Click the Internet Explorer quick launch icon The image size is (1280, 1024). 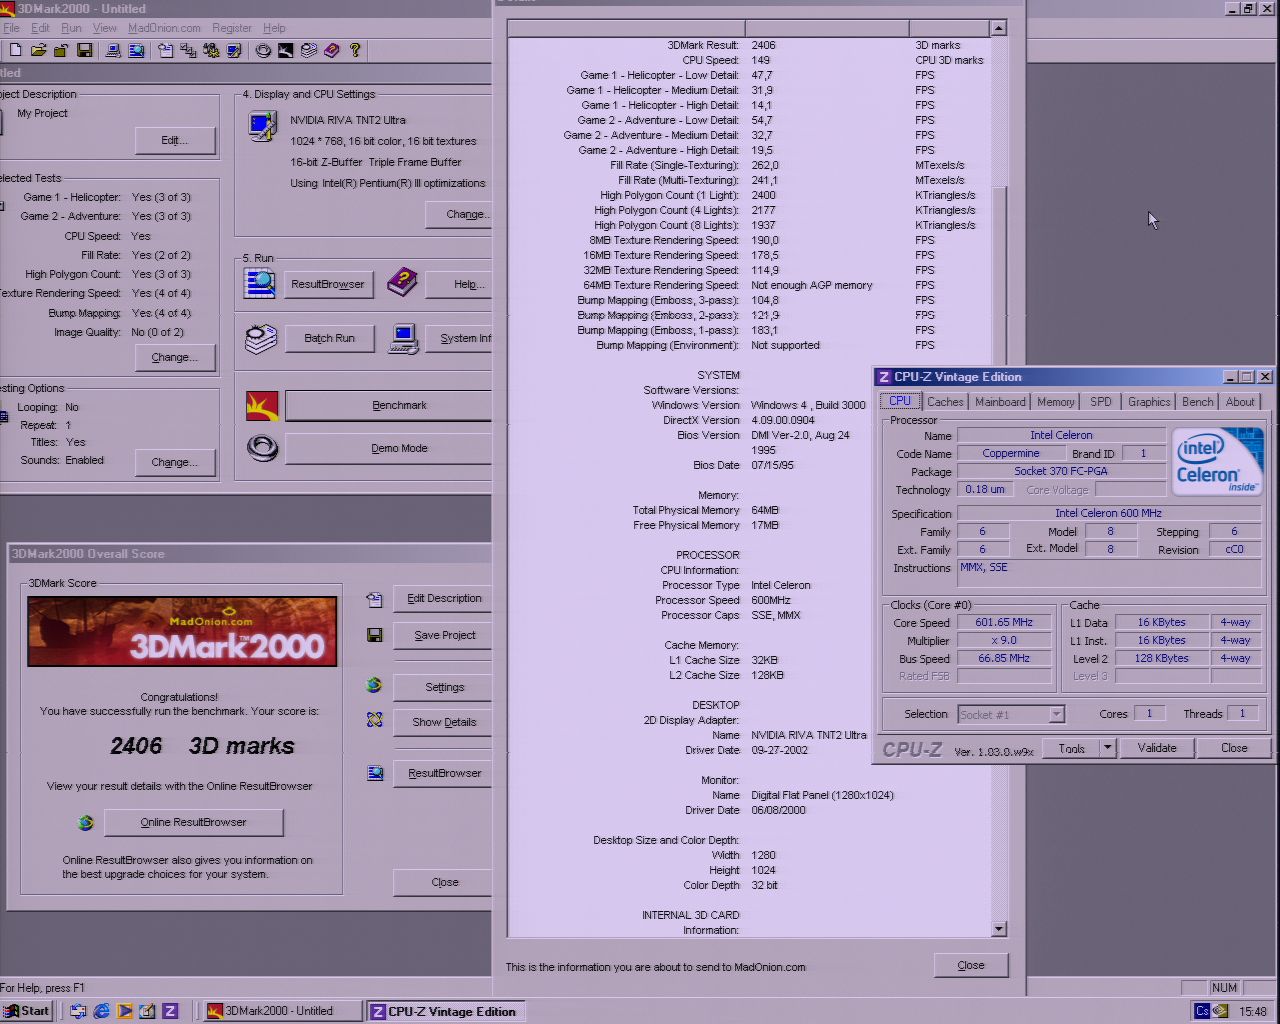[x=101, y=1011]
